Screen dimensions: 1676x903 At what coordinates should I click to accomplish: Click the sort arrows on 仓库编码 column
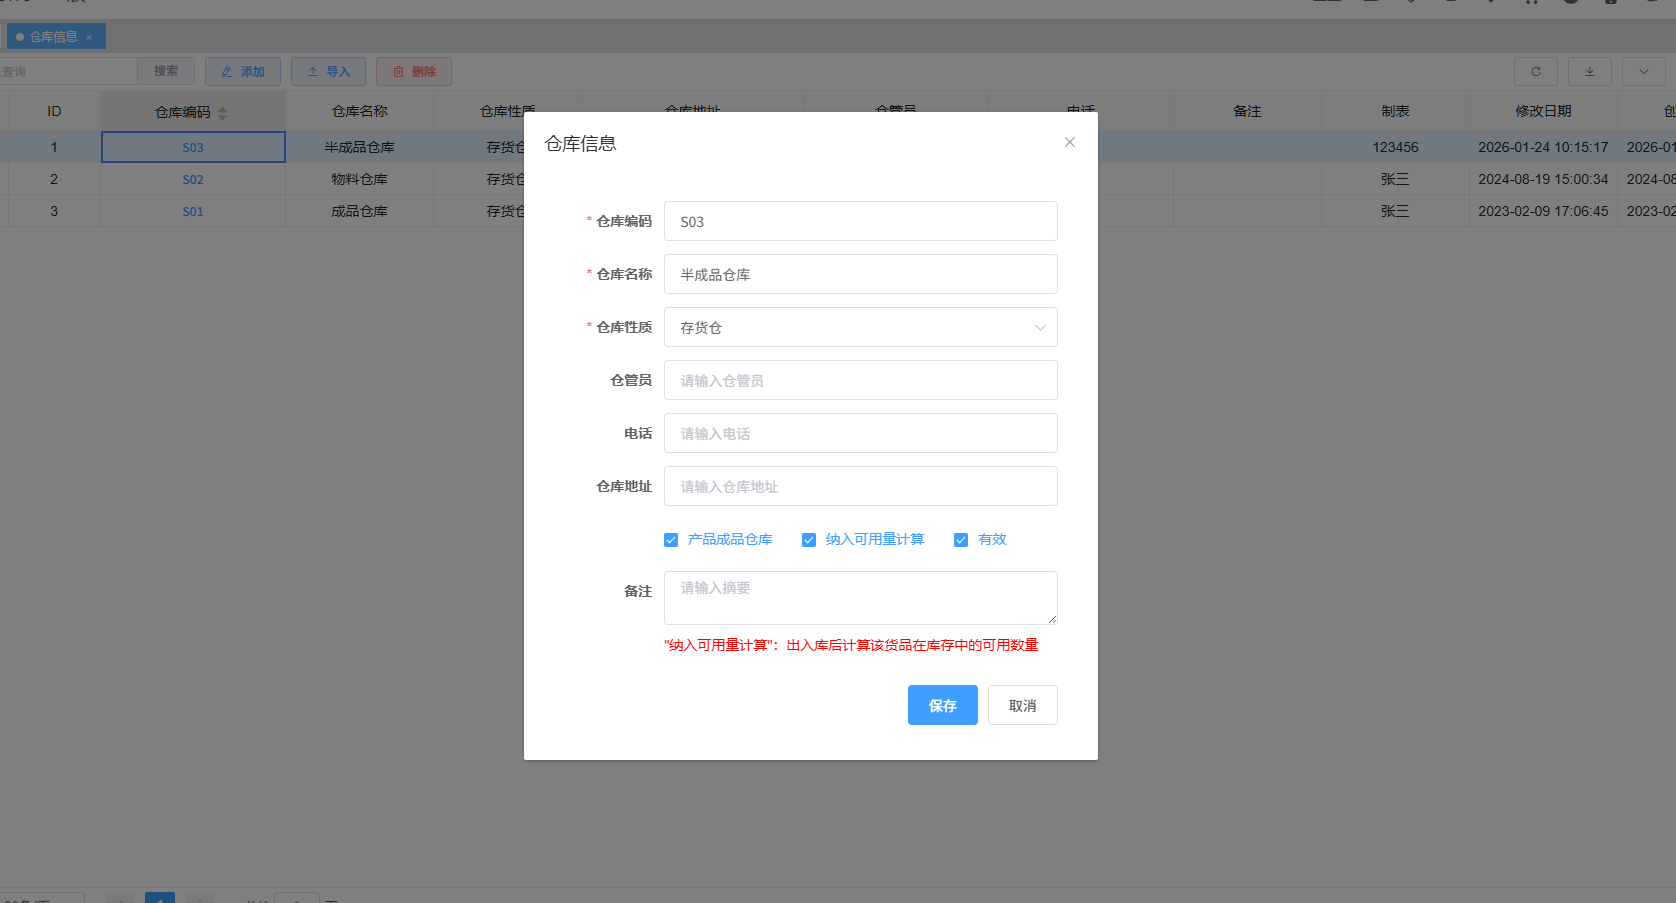(223, 113)
